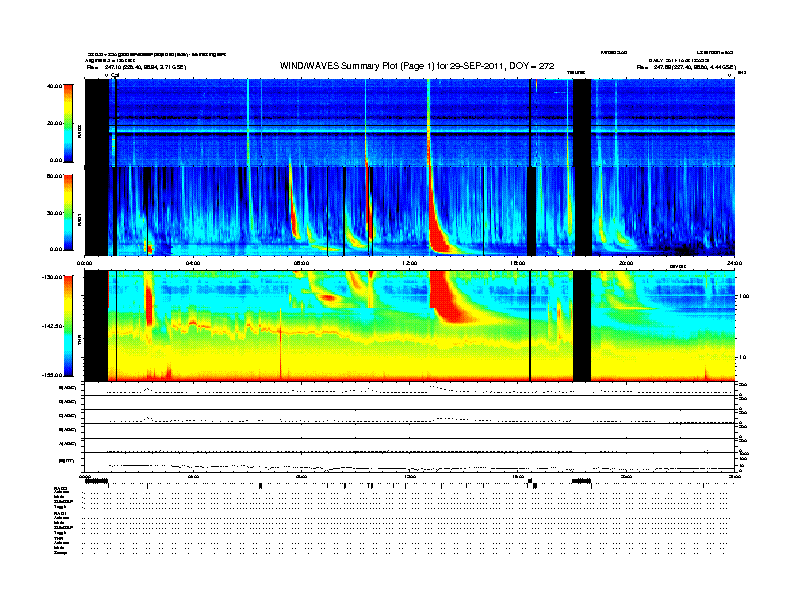
Task: Click the TNR intensity color bar
Action: click(x=68, y=326)
